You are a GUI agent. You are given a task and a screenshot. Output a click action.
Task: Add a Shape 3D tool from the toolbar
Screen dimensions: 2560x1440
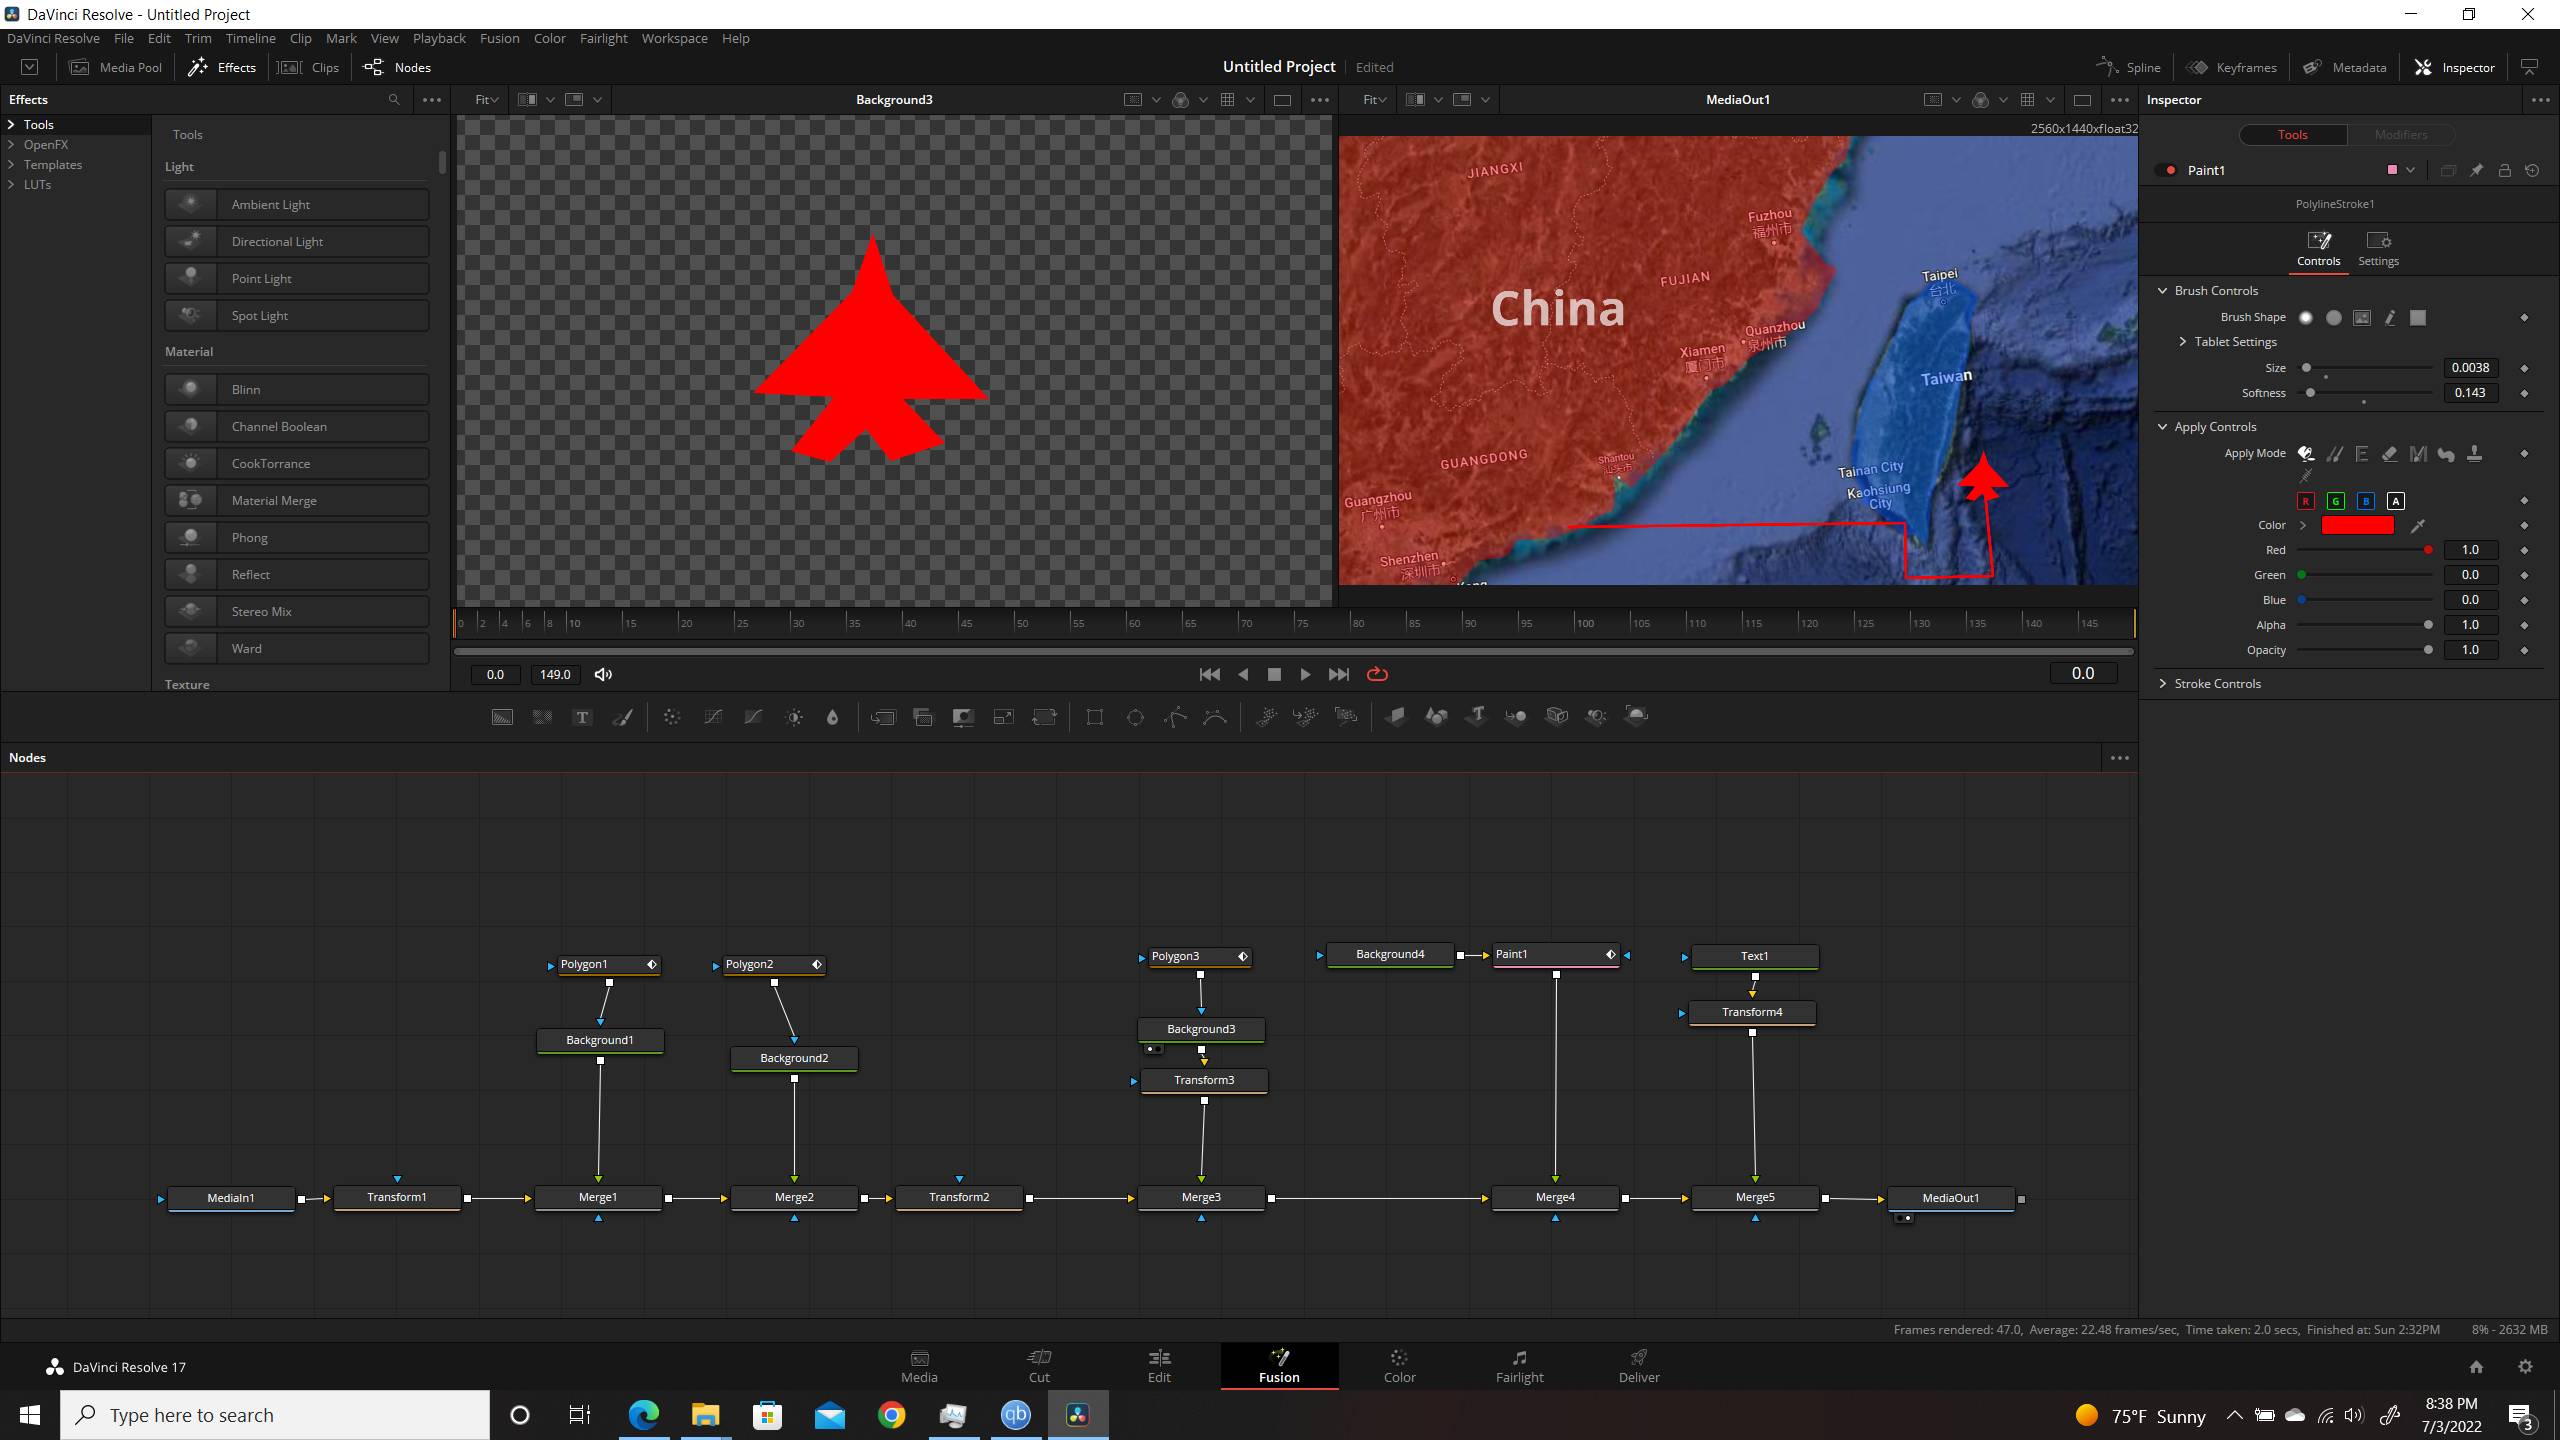[1436, 716]
